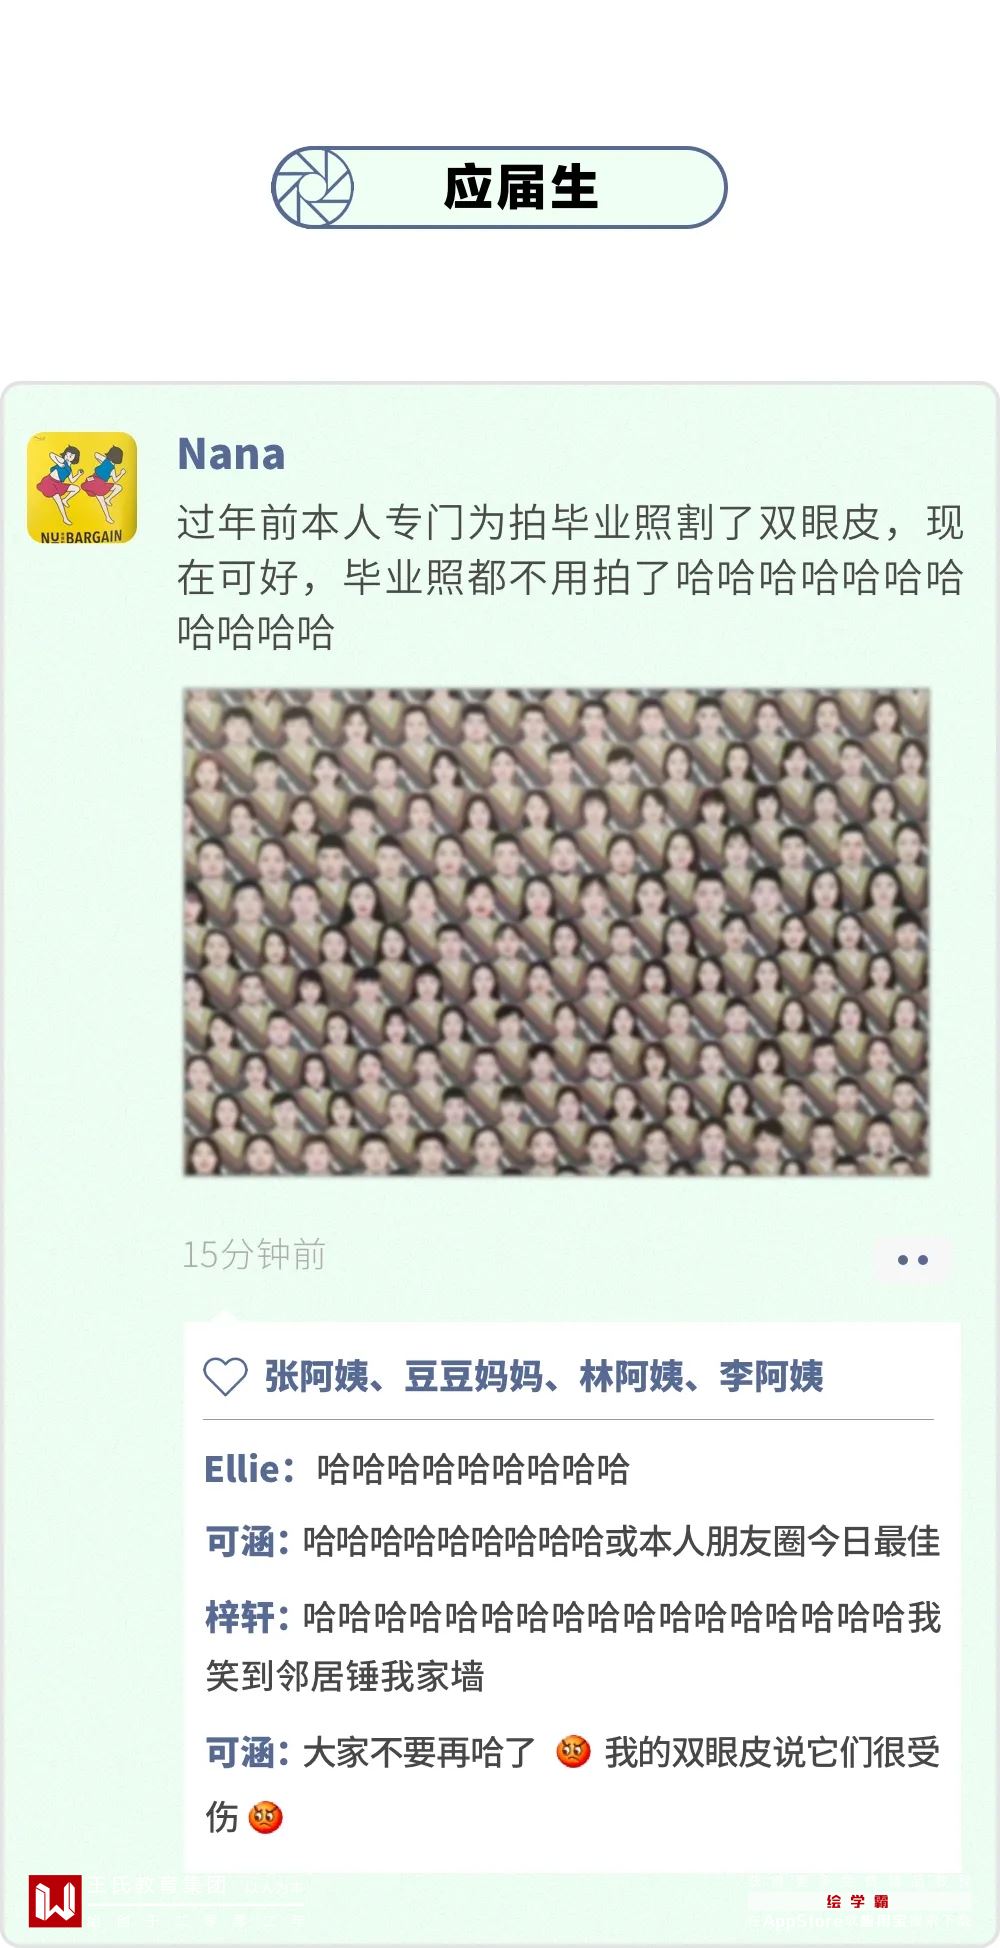Tap the 绘学霸 watermark label
Screen dimensions: 1000x1948
pos(858,1901)
